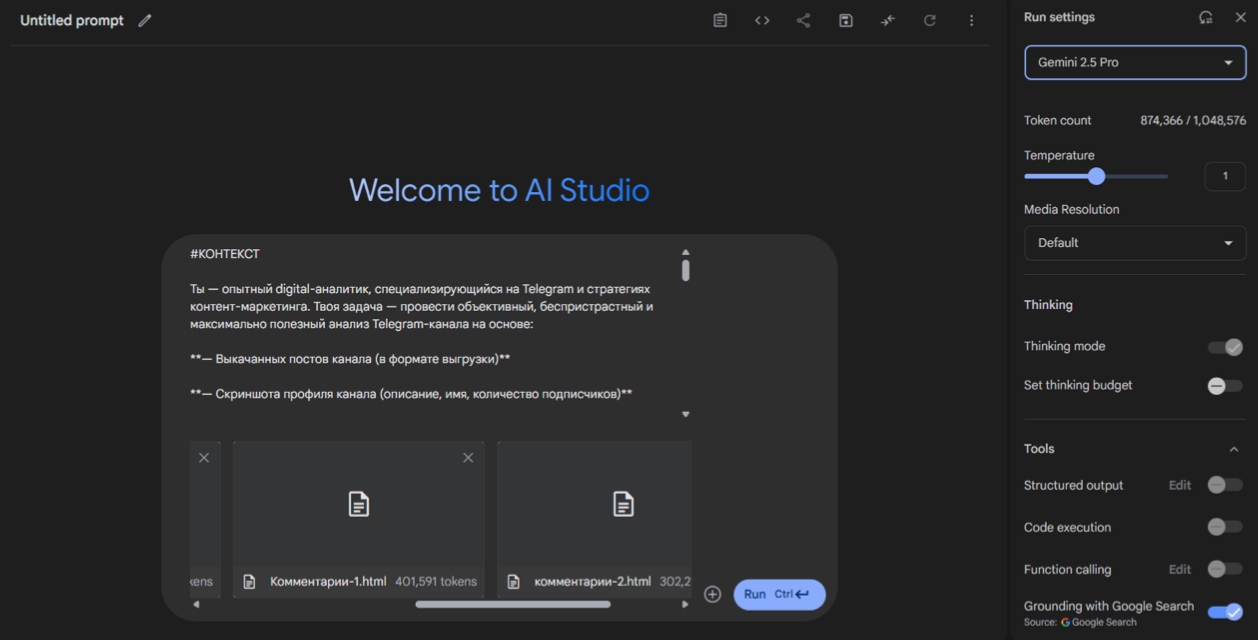Click the refresh icon in top toolbar
Viewport: 1258px width, 640px height.
[930, 20]
